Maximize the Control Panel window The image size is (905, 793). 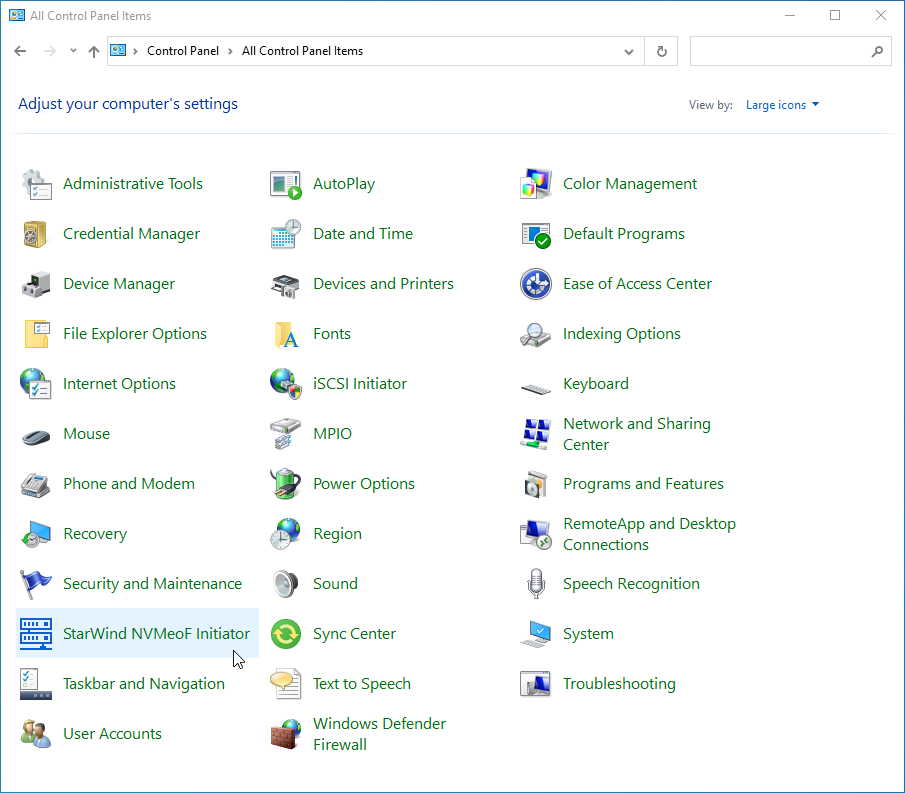click(x=835, y=16)
